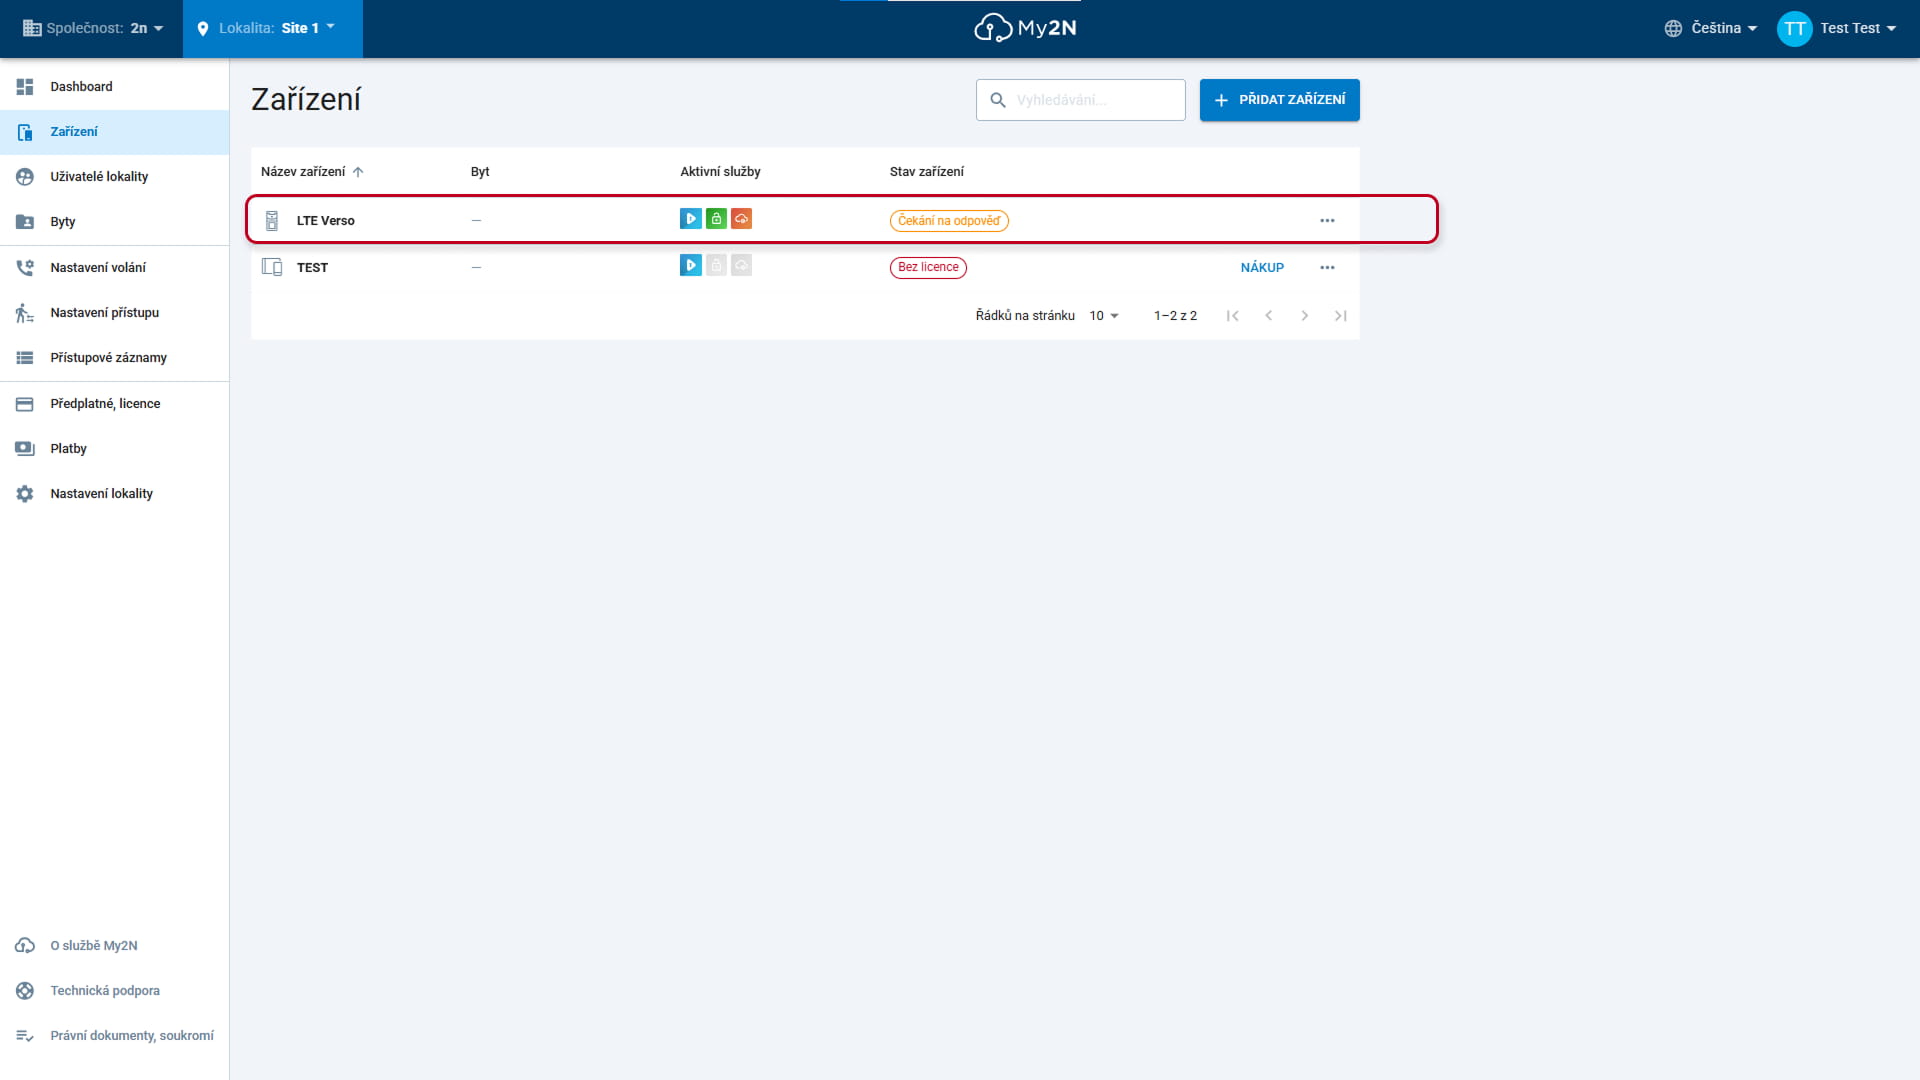Open more options for TEST device
Screen dimensions: 1920x1080
1327,268
